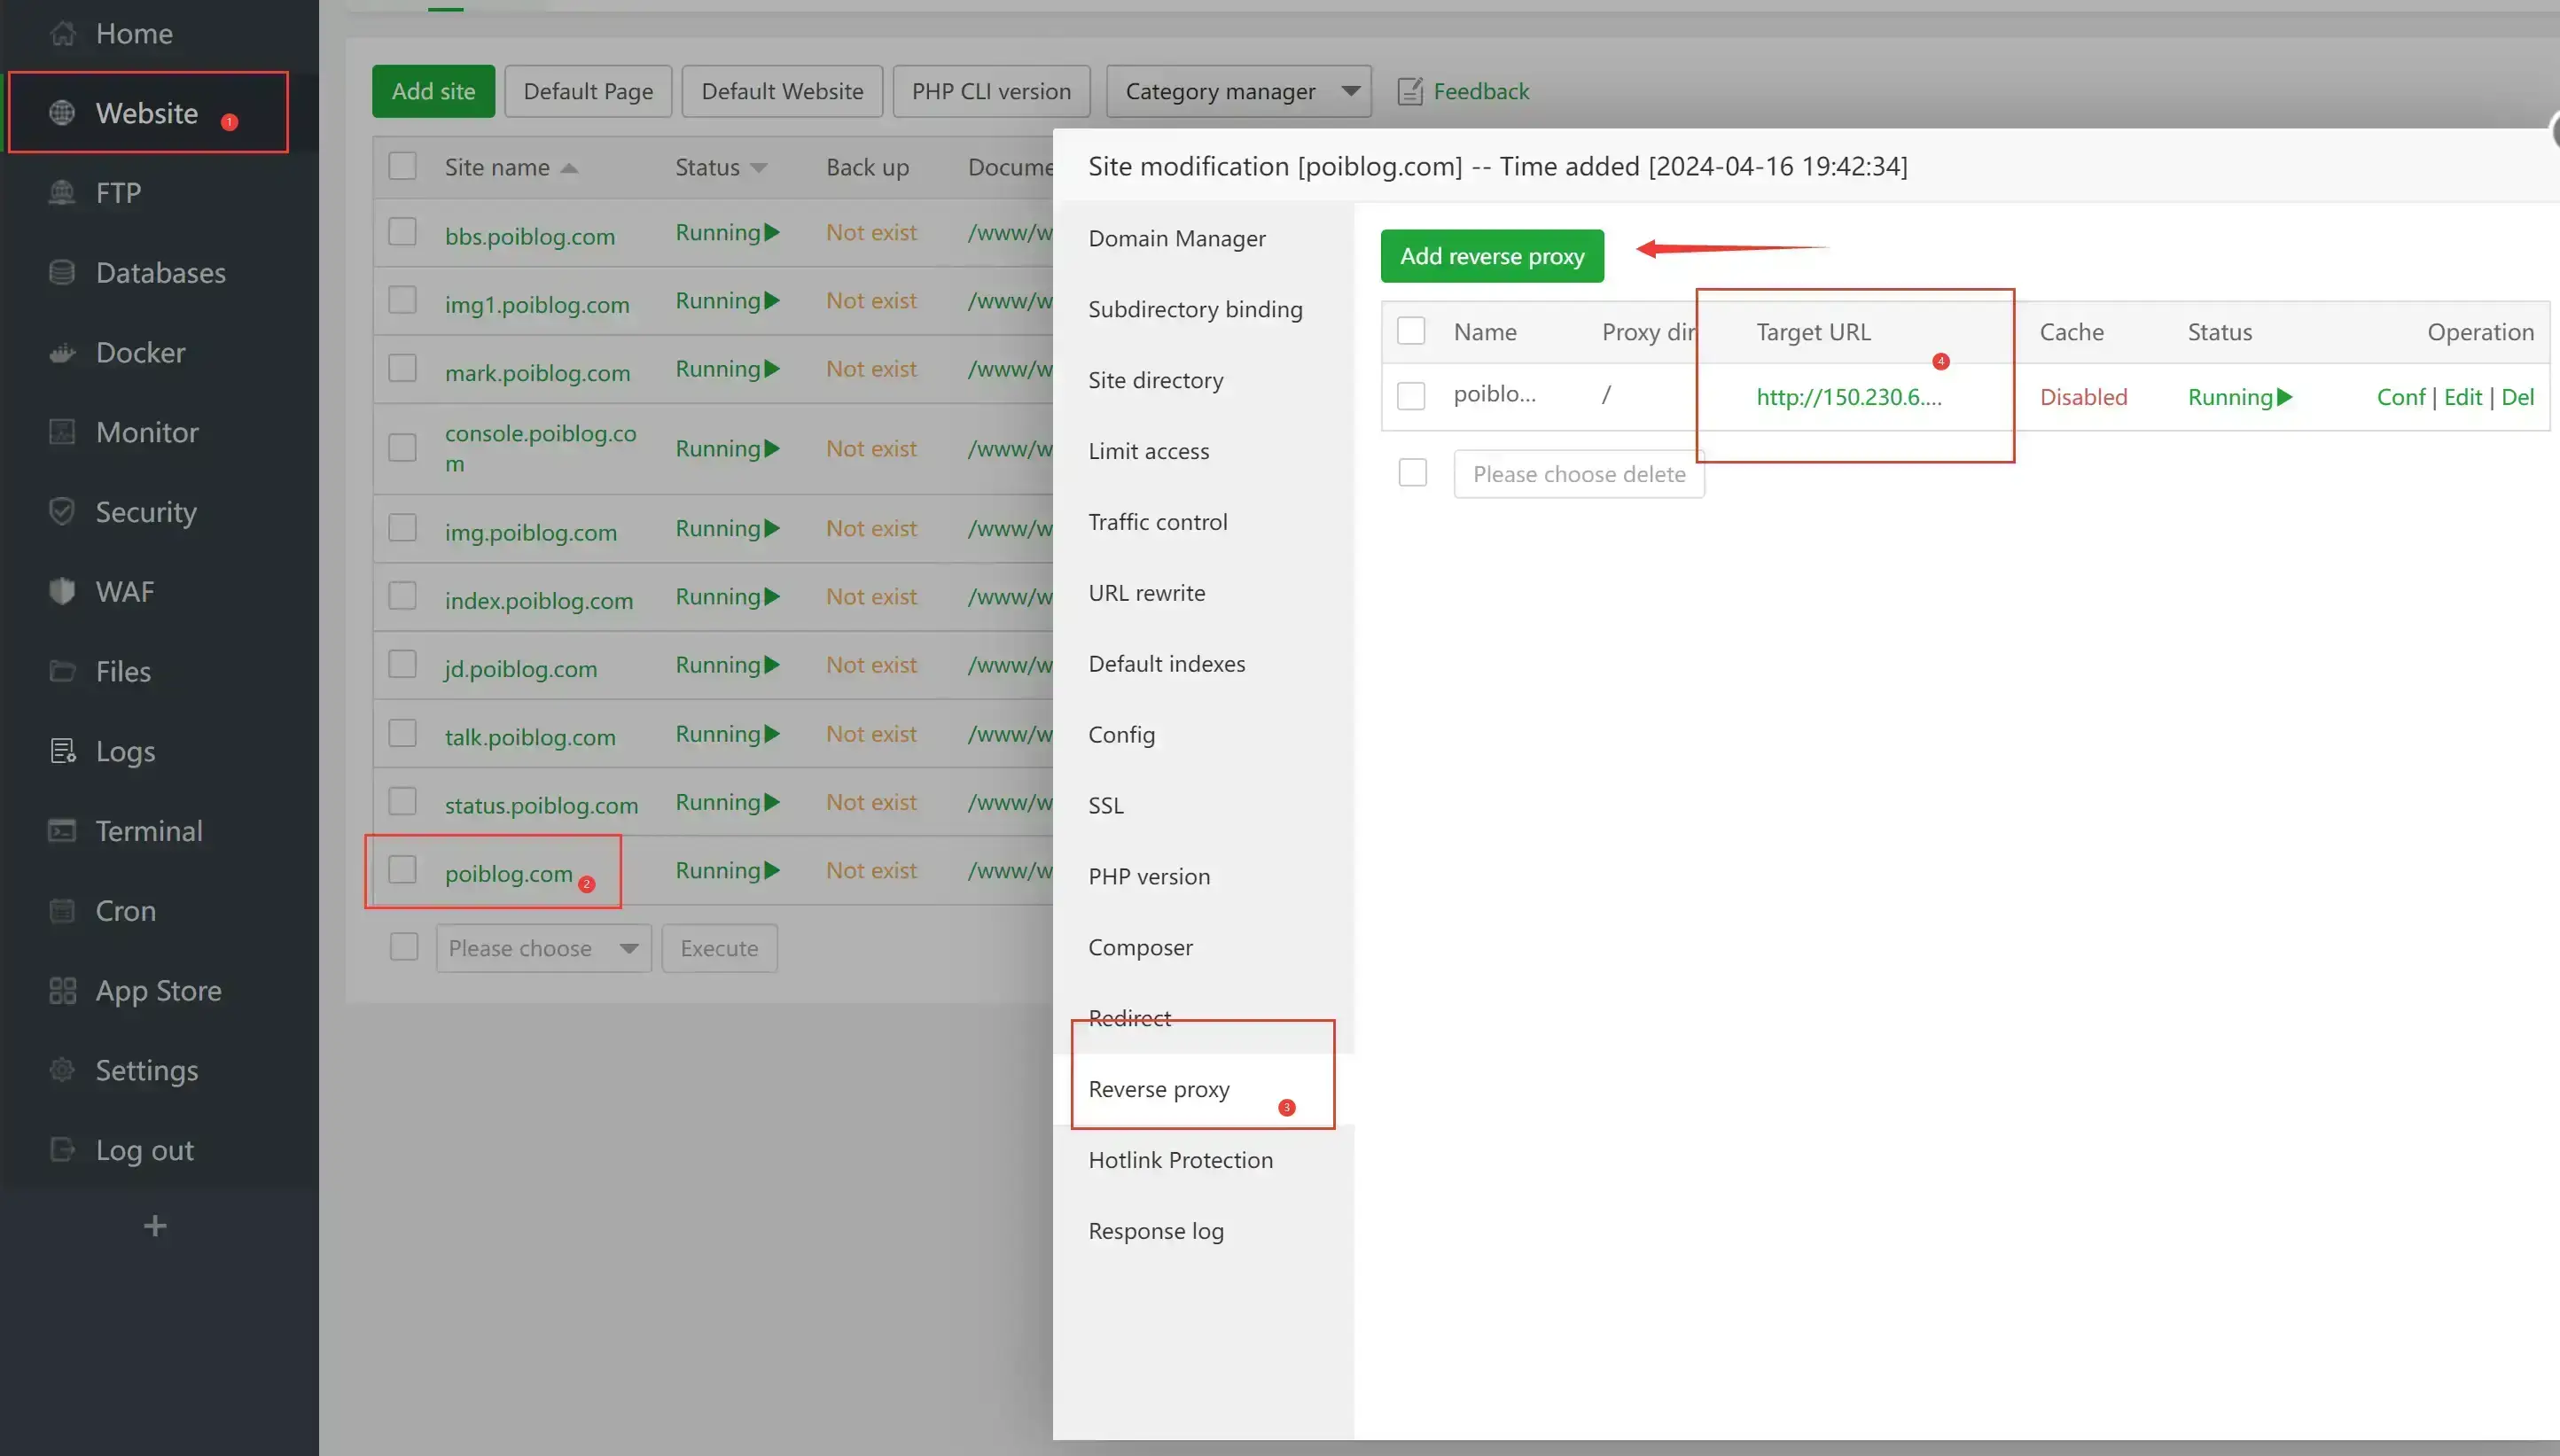This screenshot has width=2560, height=1456.
Task: Click the play icon next to poiblog.com Running
Action: click(x=772, y=870)
